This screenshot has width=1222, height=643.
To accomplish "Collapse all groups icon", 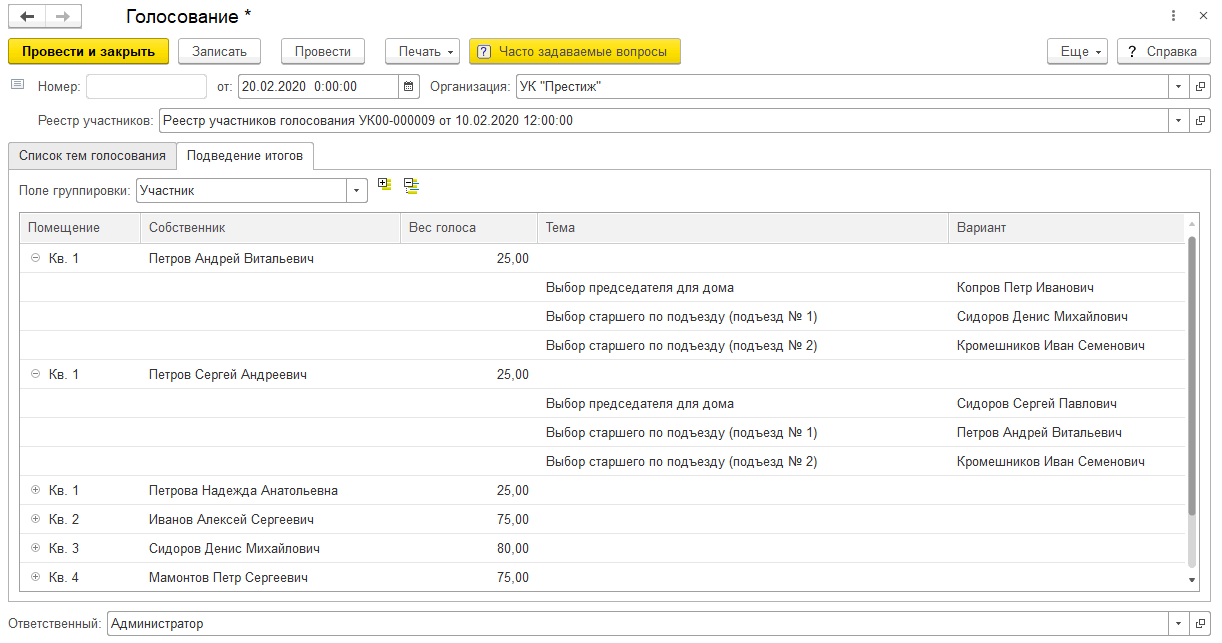I will click(411, 185).
